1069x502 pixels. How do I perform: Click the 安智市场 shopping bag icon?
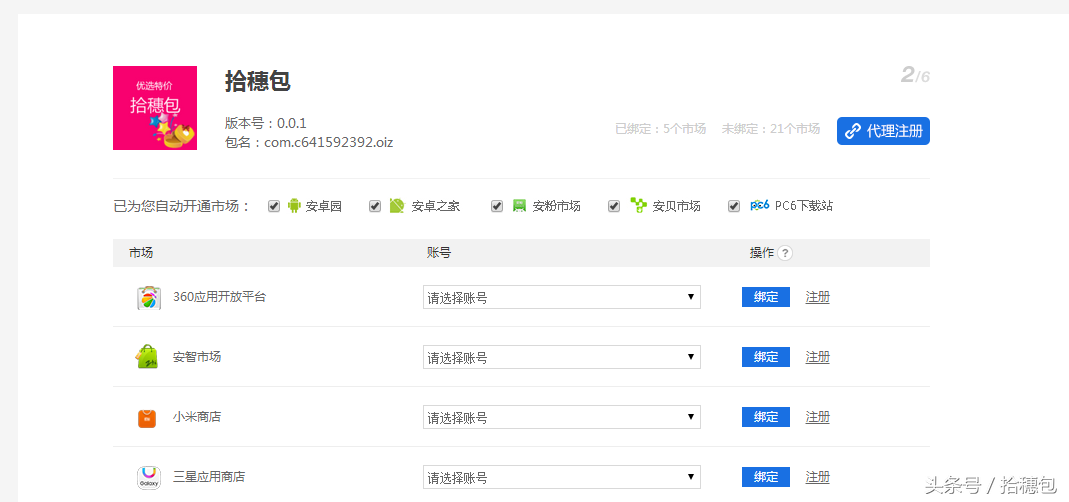tap(147, 357)
